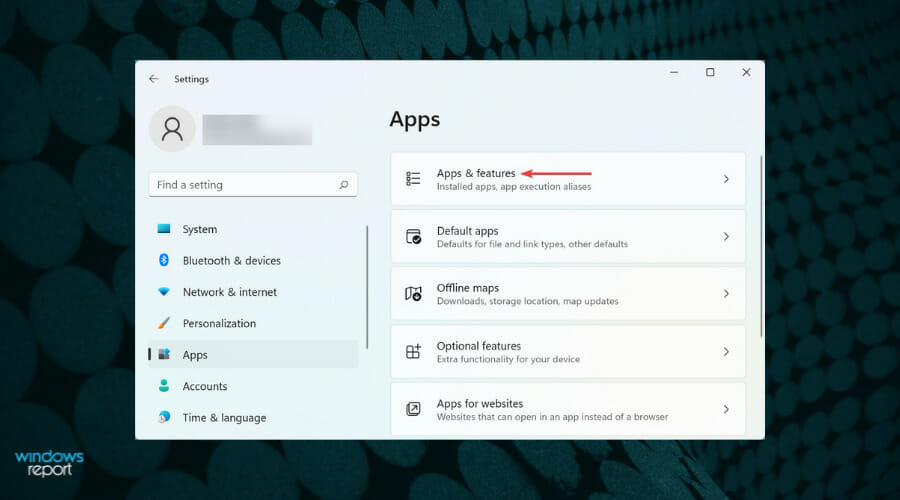Click the Optional features grid icon
Screen dimensions: 900x500
(413, 351)
